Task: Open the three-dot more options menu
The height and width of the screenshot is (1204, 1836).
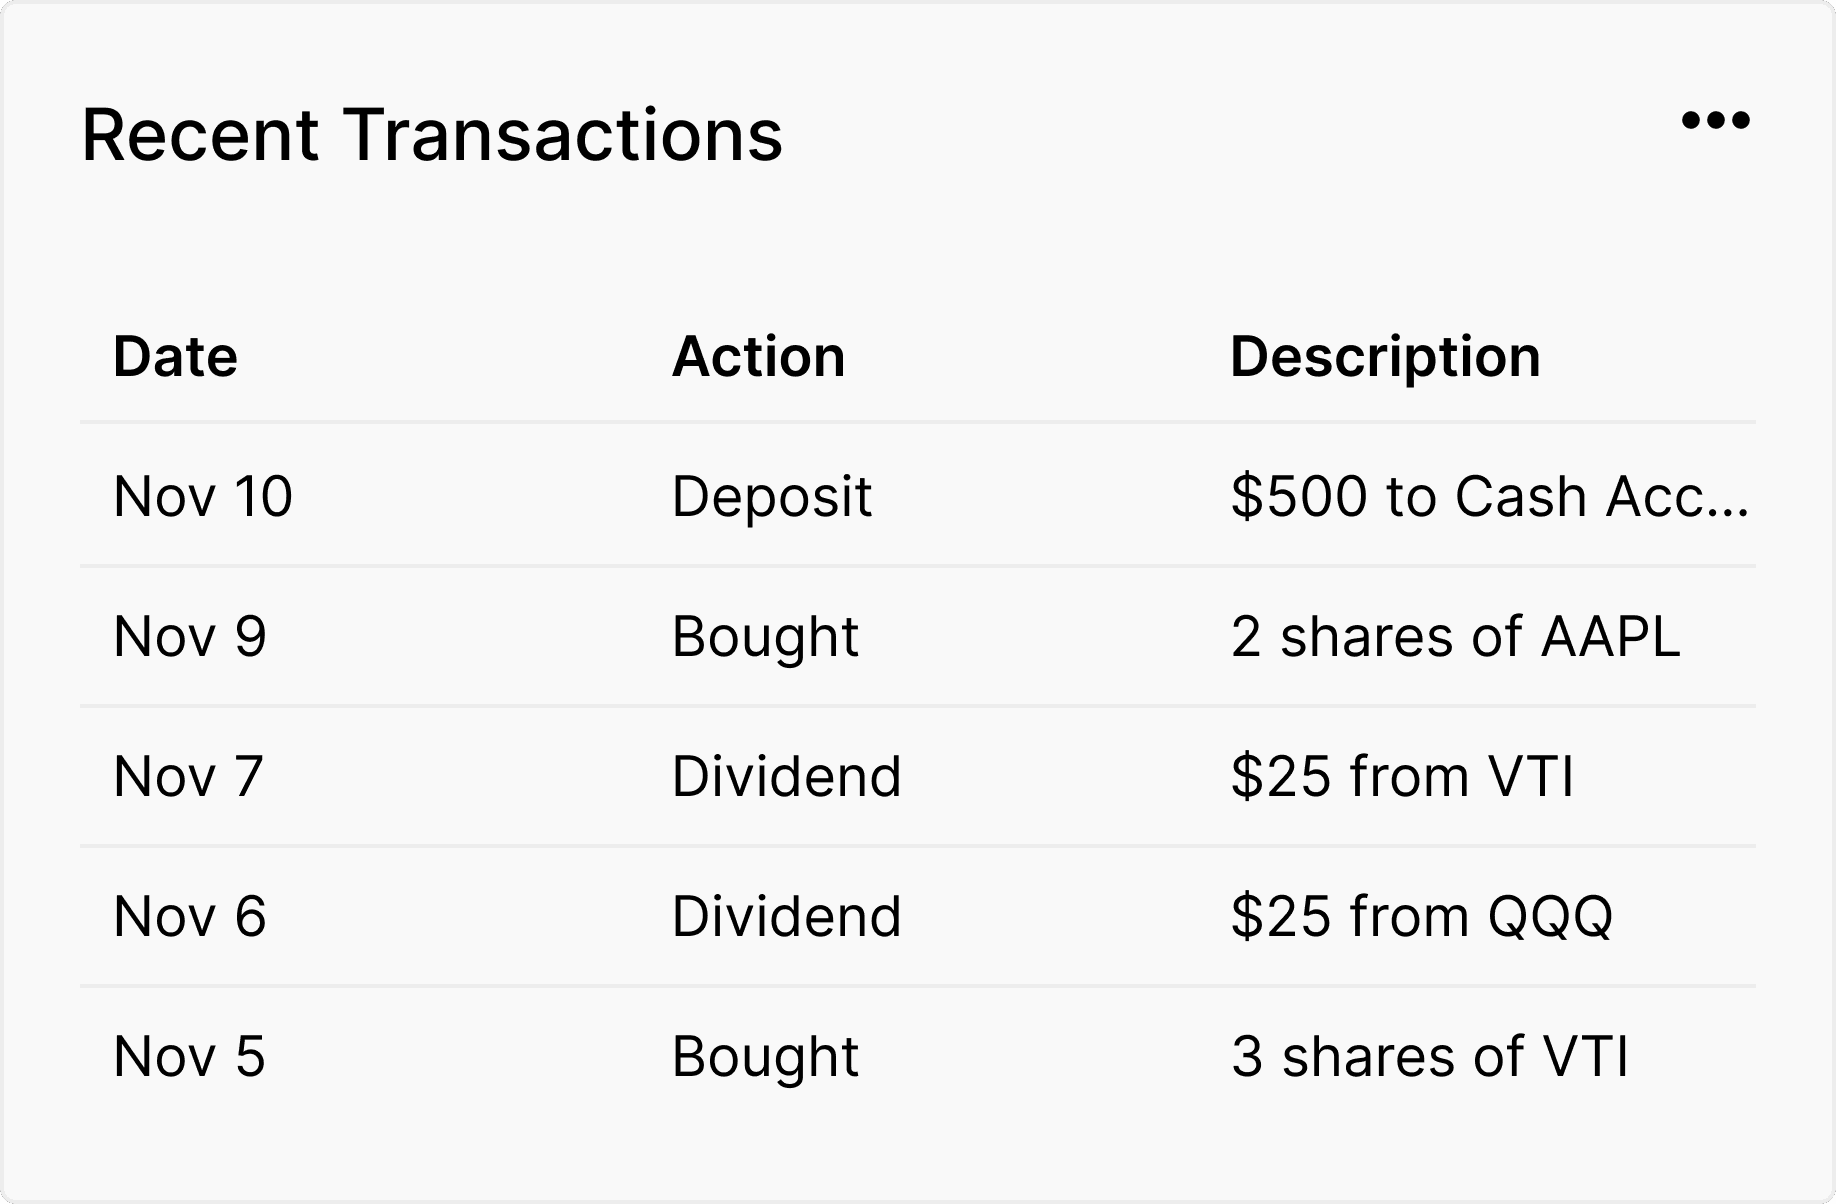Action: 1715,121
